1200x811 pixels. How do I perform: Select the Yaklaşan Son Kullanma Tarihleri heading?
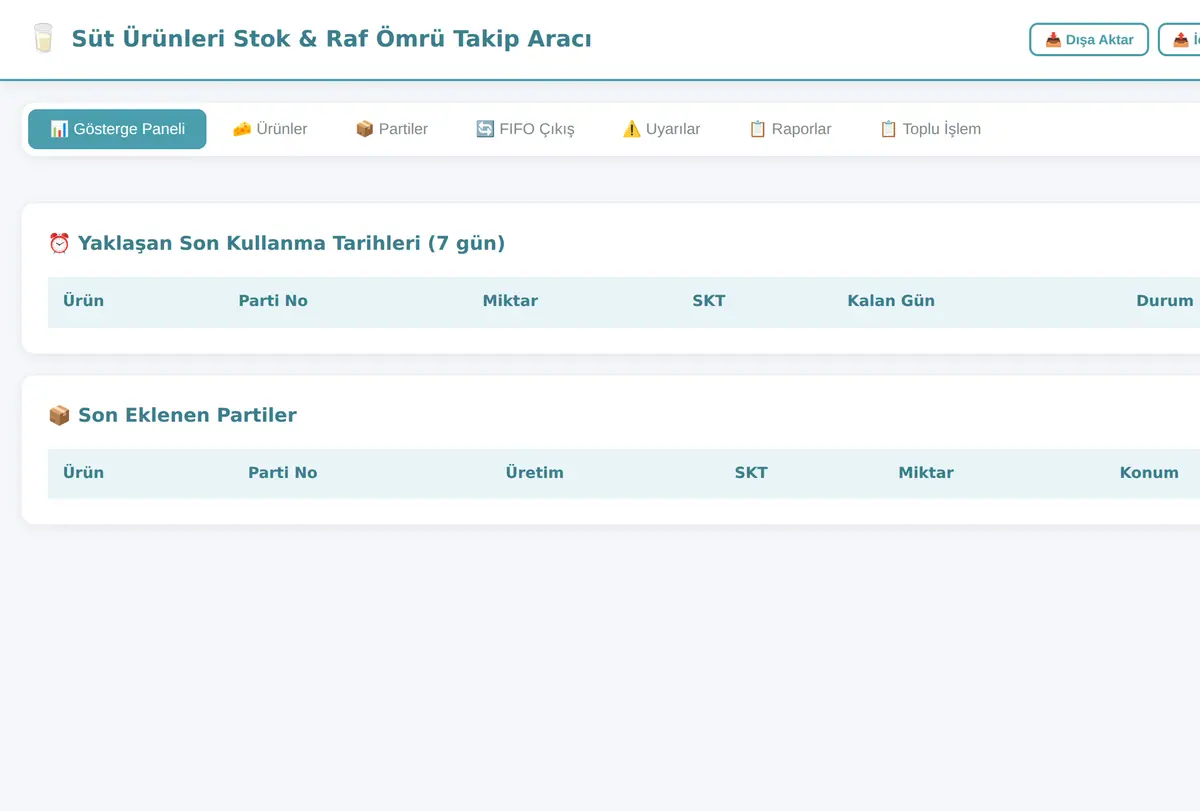point(277,243)
